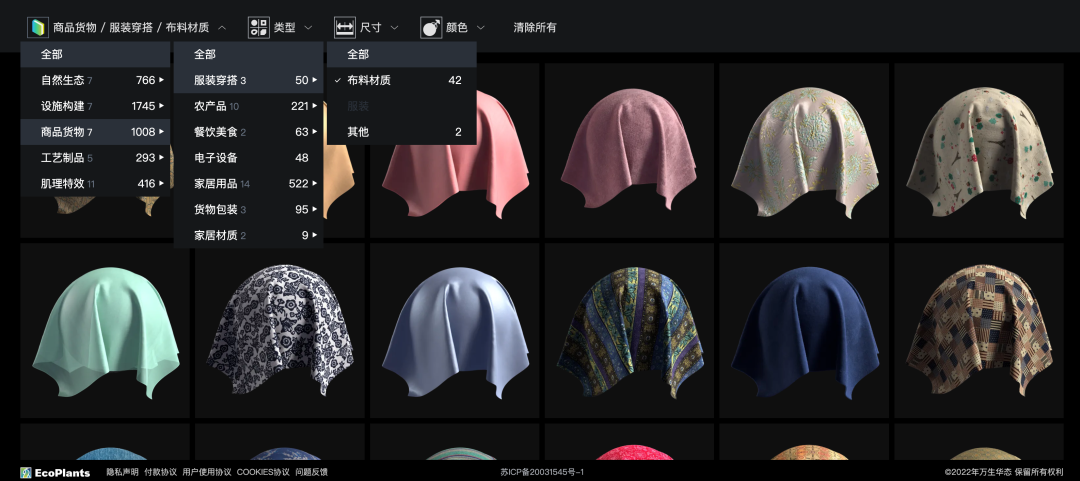
Task: Expand the arrow beside 家居材质 9
Action: click(x=315, y=235)
